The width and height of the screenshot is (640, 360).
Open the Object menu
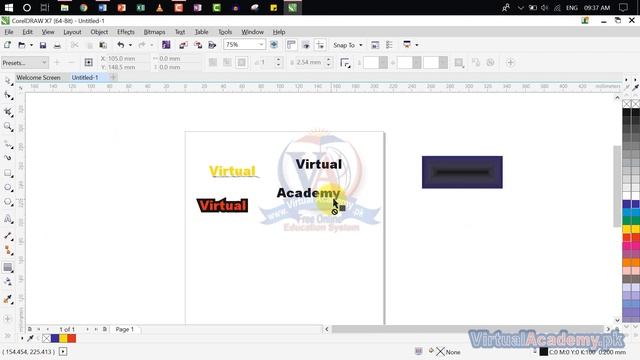[99, 32]
